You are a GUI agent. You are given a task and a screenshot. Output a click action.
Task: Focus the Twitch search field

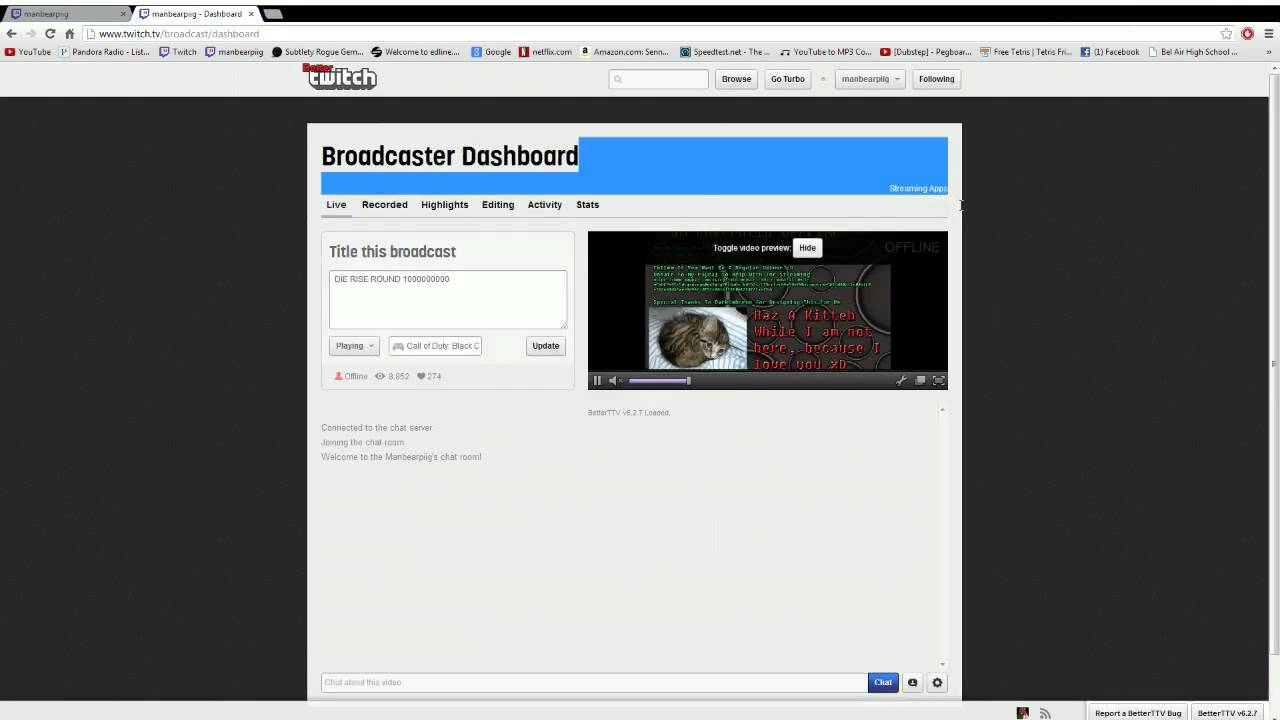pyautogui.click(x=658, y=79)
